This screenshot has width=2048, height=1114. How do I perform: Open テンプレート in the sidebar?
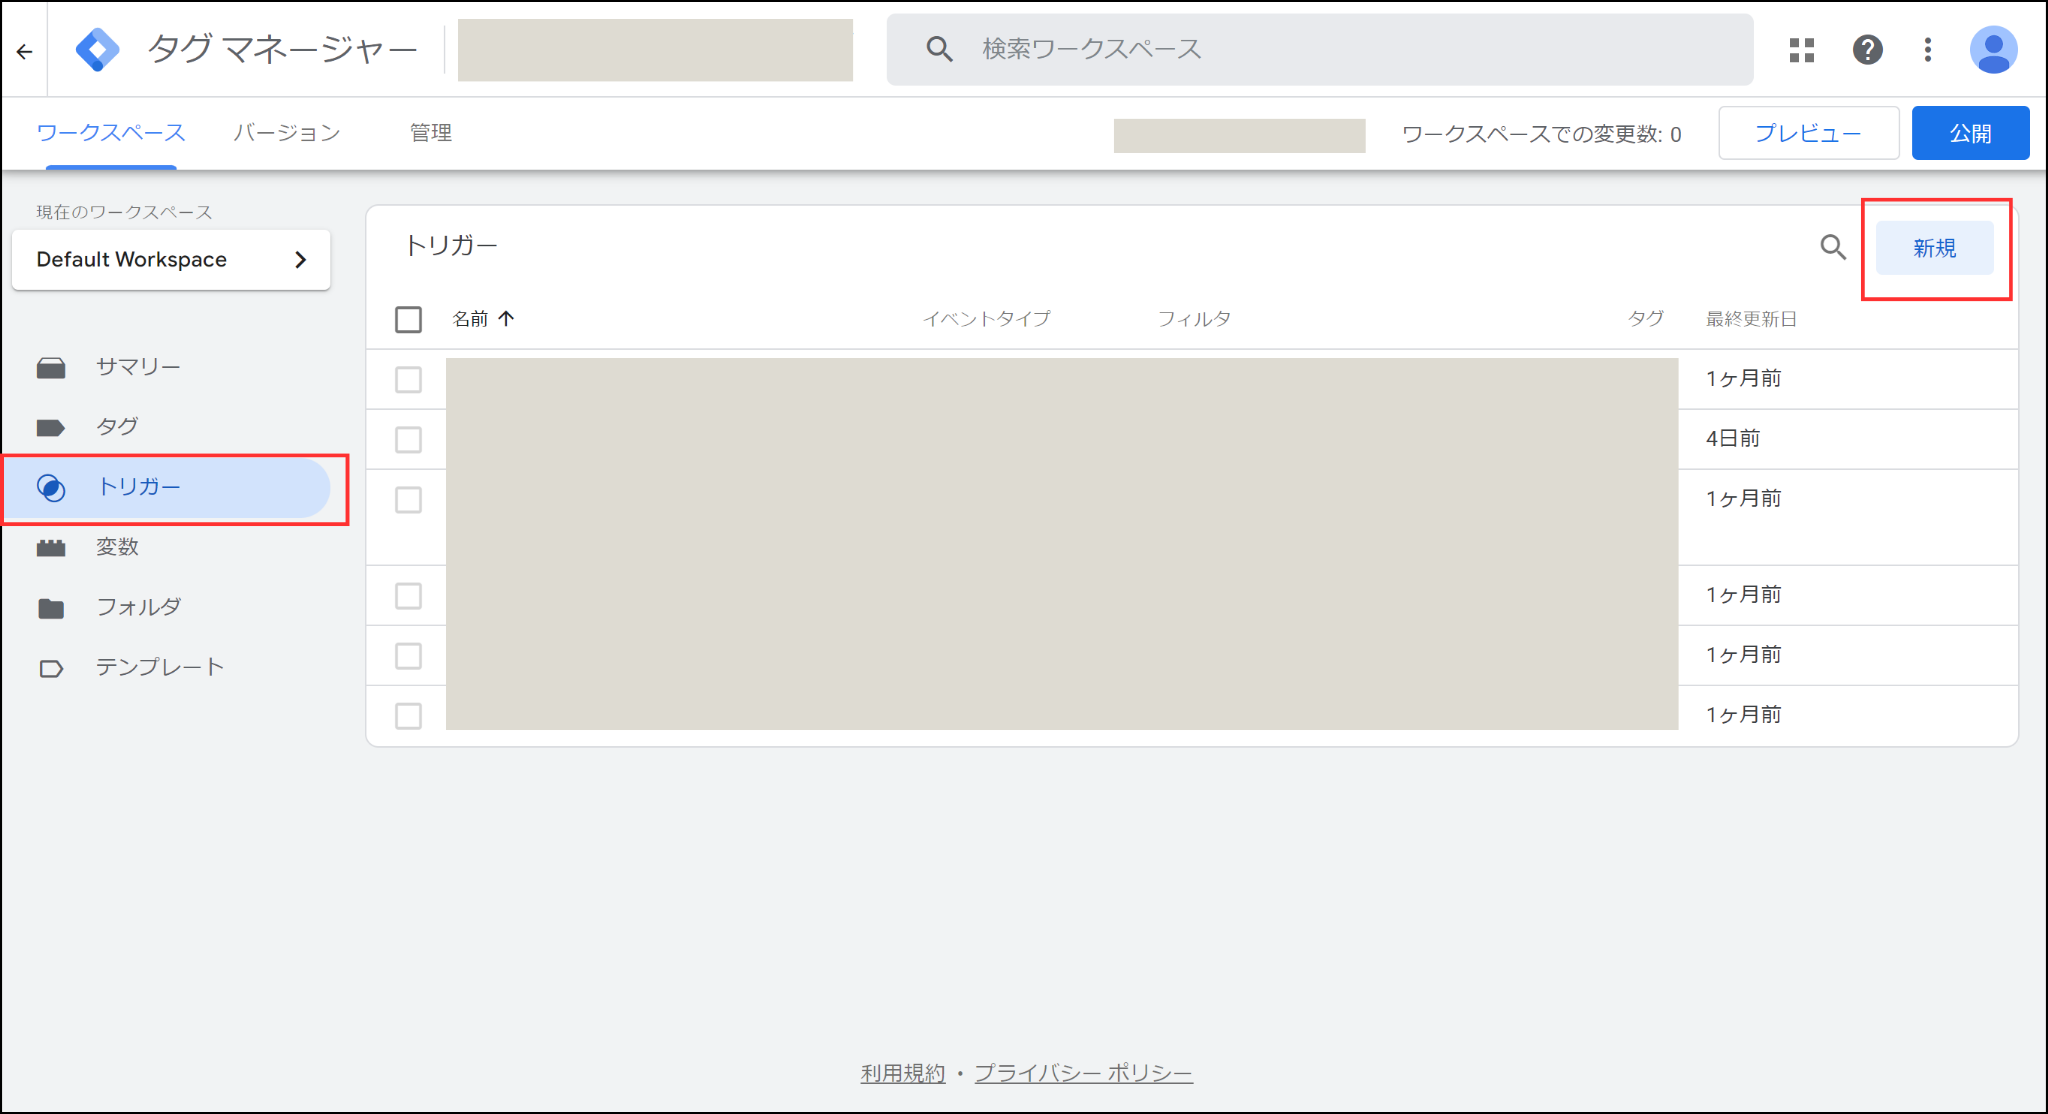pyautogui.click(x=160, y=667)
